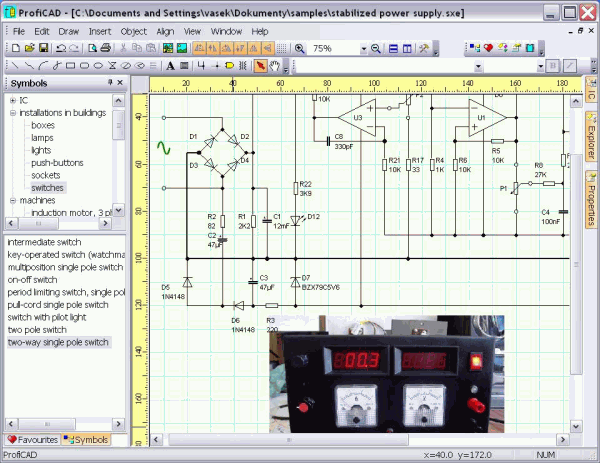Tile windows horizontally
The height and width of the screenshot is (463, 600).
[393, 49]
